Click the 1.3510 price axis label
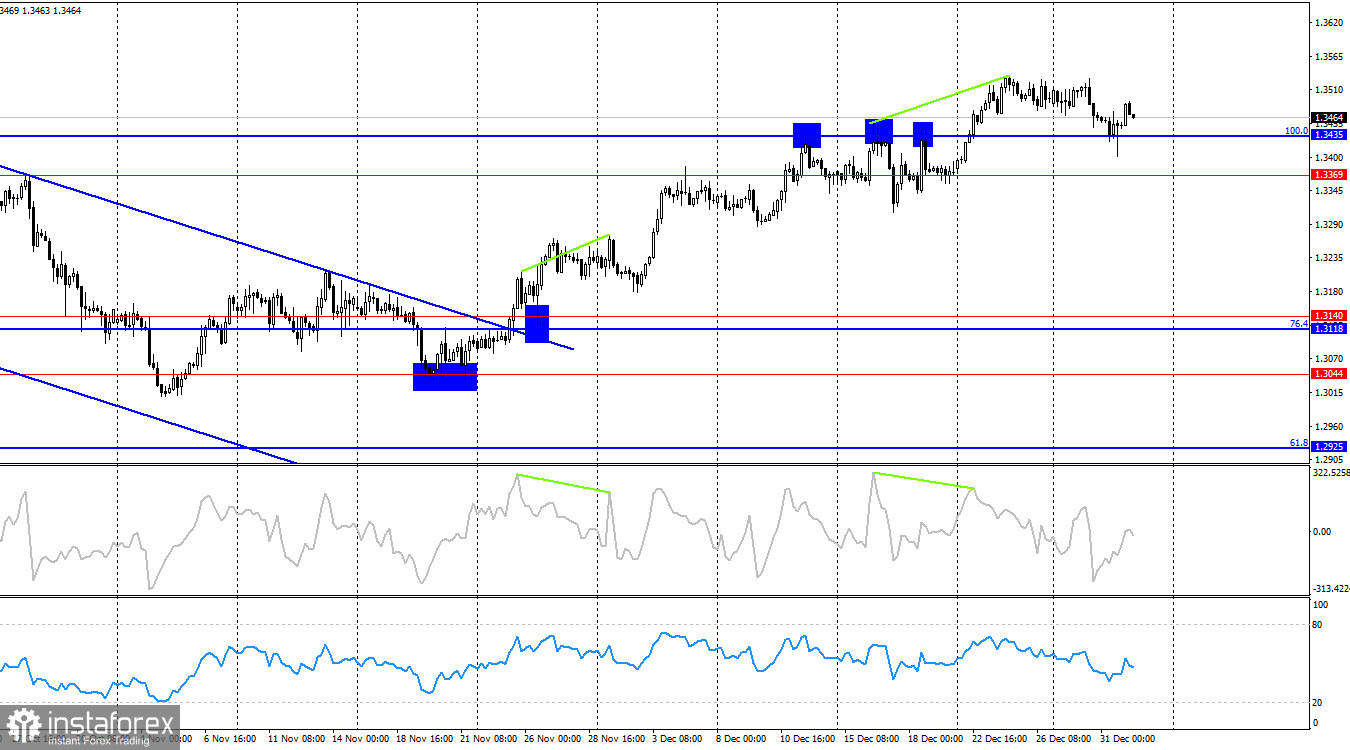The width and height of the screenshot is (1350, 750). pyautogui.click(x=1329, y=89)
